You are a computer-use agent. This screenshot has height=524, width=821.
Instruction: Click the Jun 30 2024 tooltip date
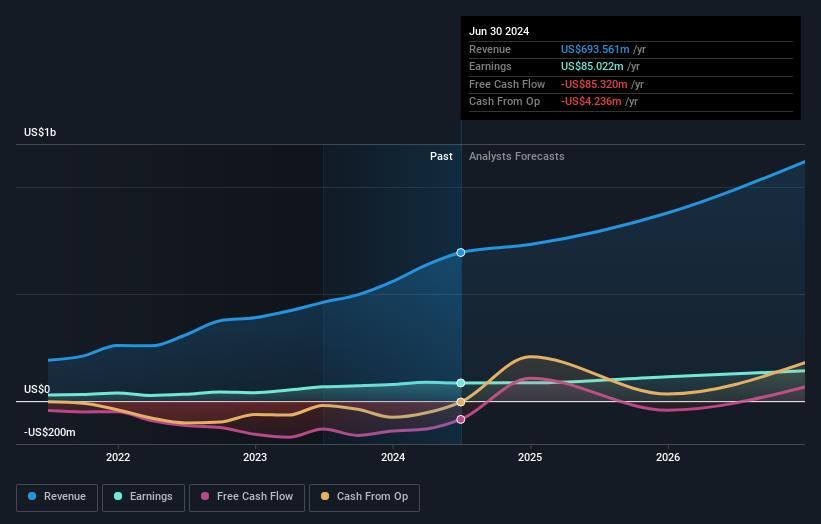pos(499,31)
